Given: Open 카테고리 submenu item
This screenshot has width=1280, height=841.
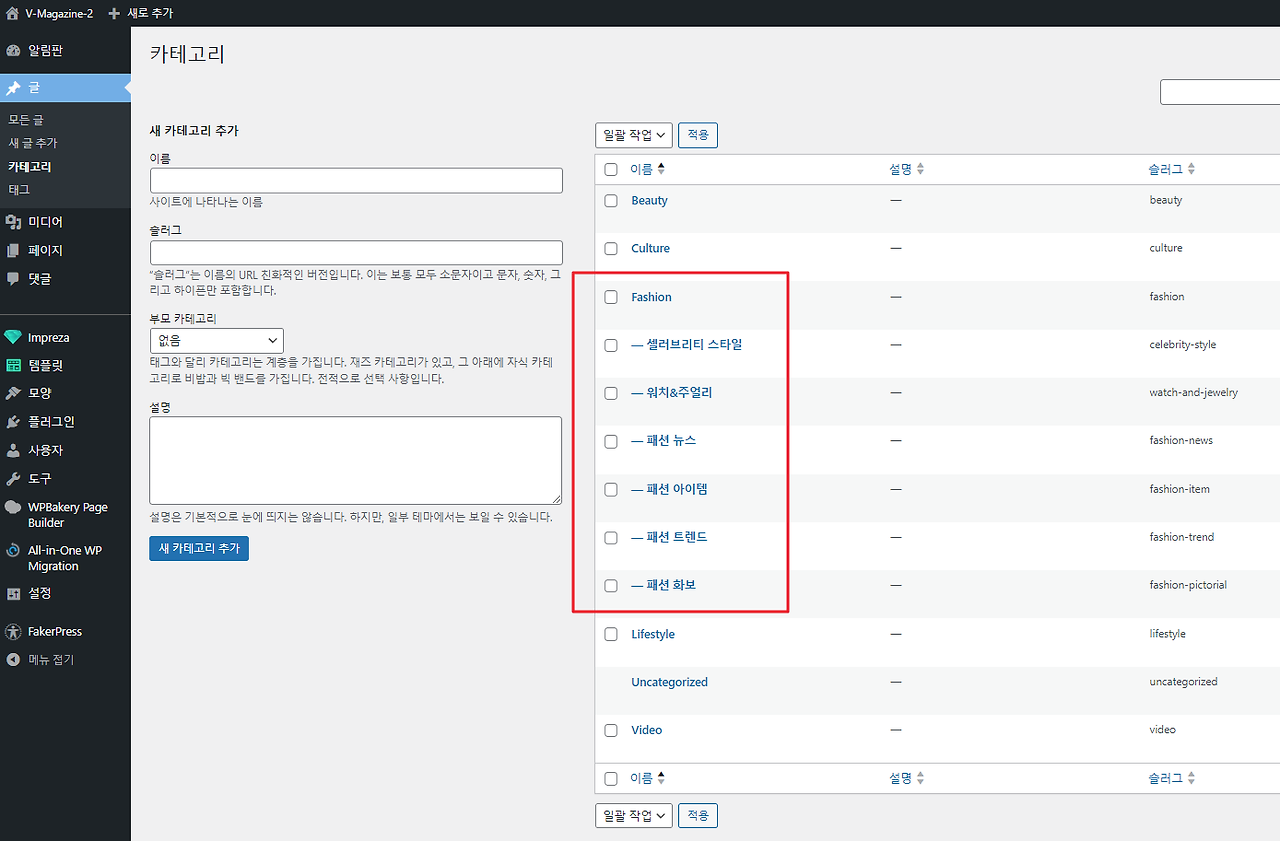Looking at the screenshot, I should 29,167.
